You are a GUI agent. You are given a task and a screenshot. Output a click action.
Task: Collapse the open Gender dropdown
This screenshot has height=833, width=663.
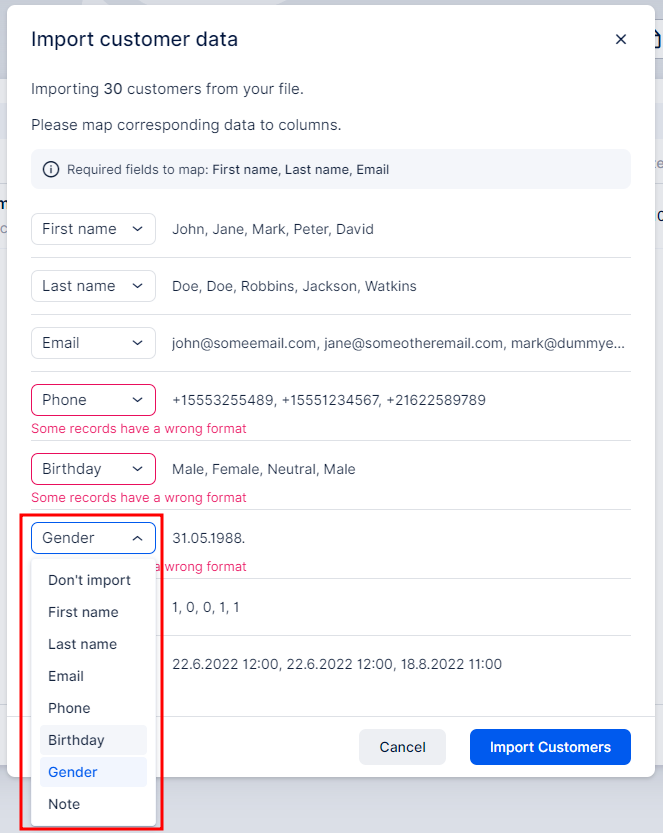pyautogui.click(x=94, y=538)
